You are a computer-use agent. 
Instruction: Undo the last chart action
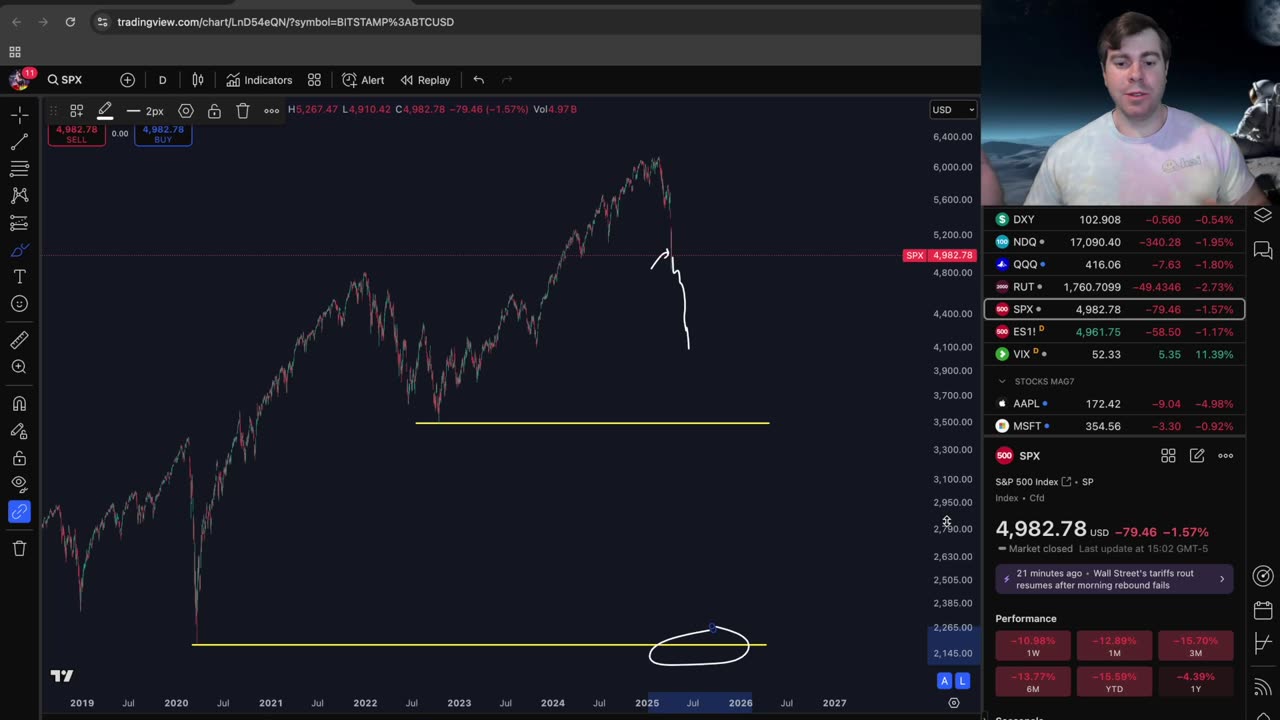click(478, 80)
